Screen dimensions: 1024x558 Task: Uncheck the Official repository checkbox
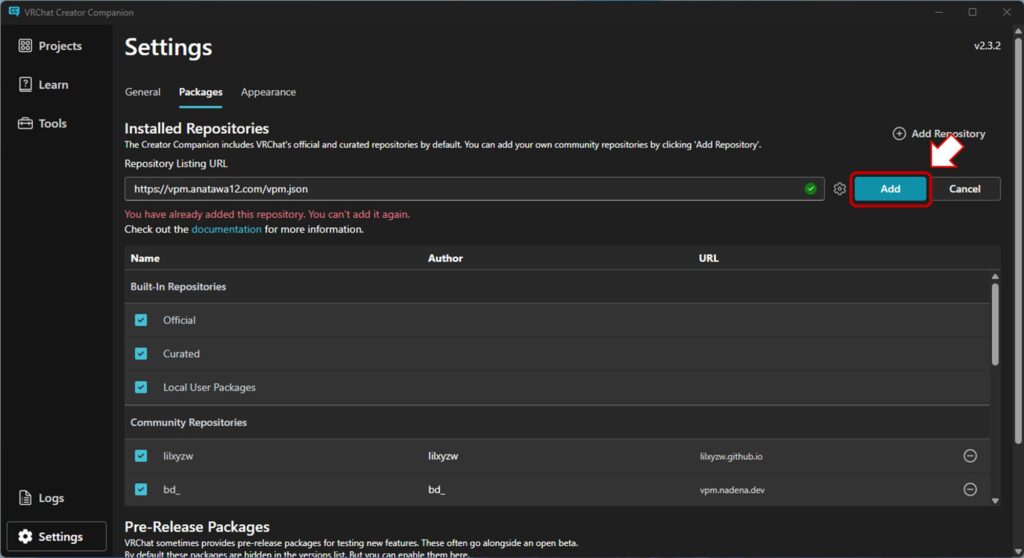pos(141,320)
